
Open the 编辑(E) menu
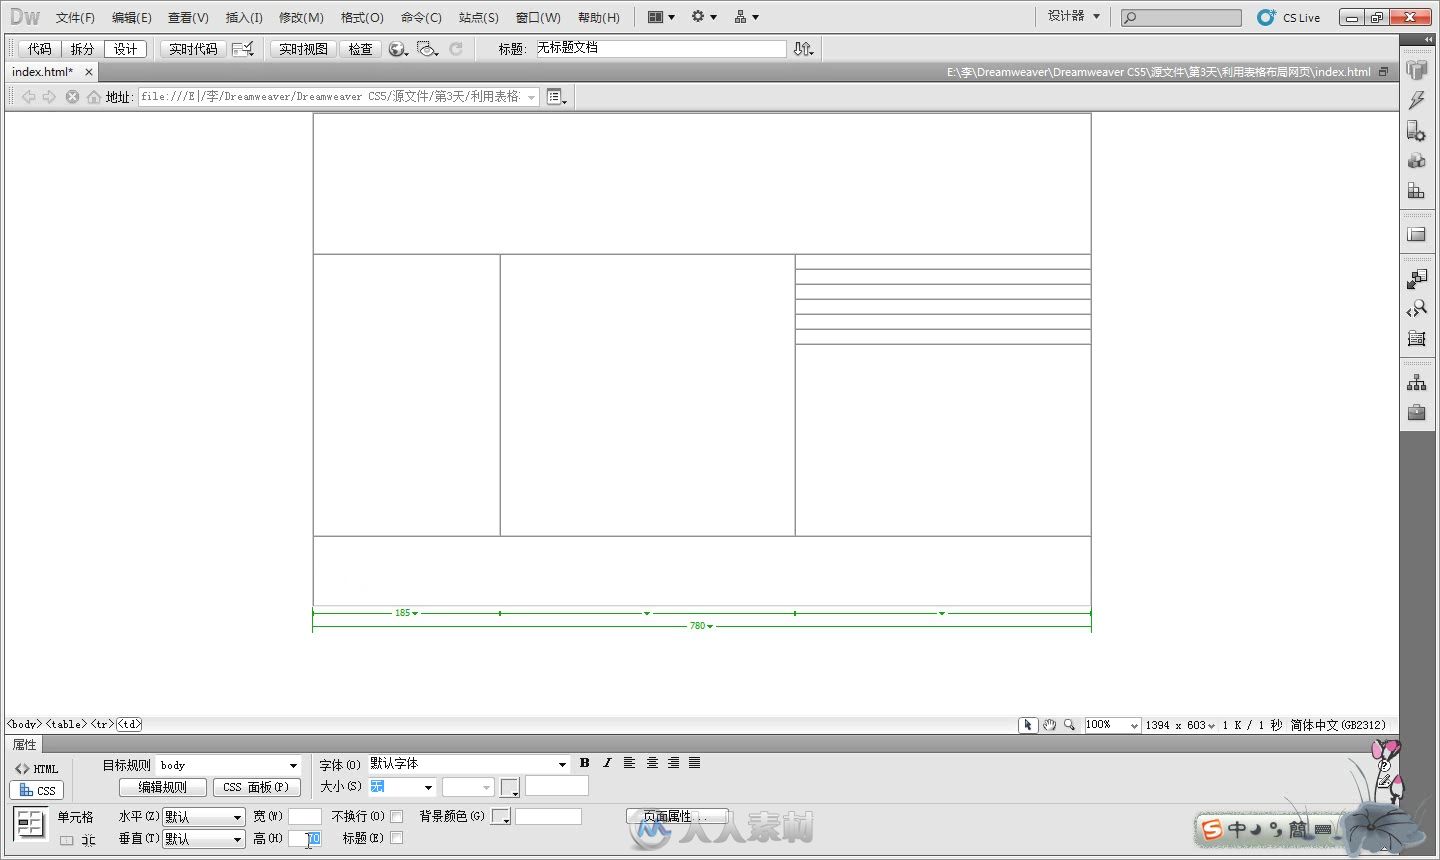(x=132, y=18)
